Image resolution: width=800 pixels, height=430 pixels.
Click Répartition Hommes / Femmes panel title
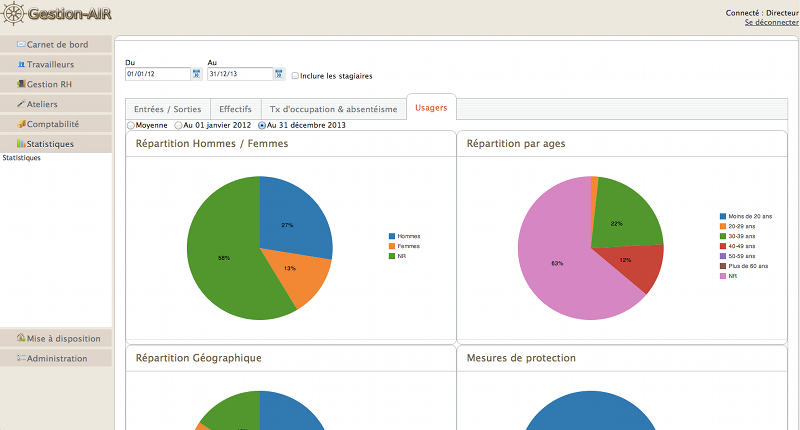coord(212,144)
